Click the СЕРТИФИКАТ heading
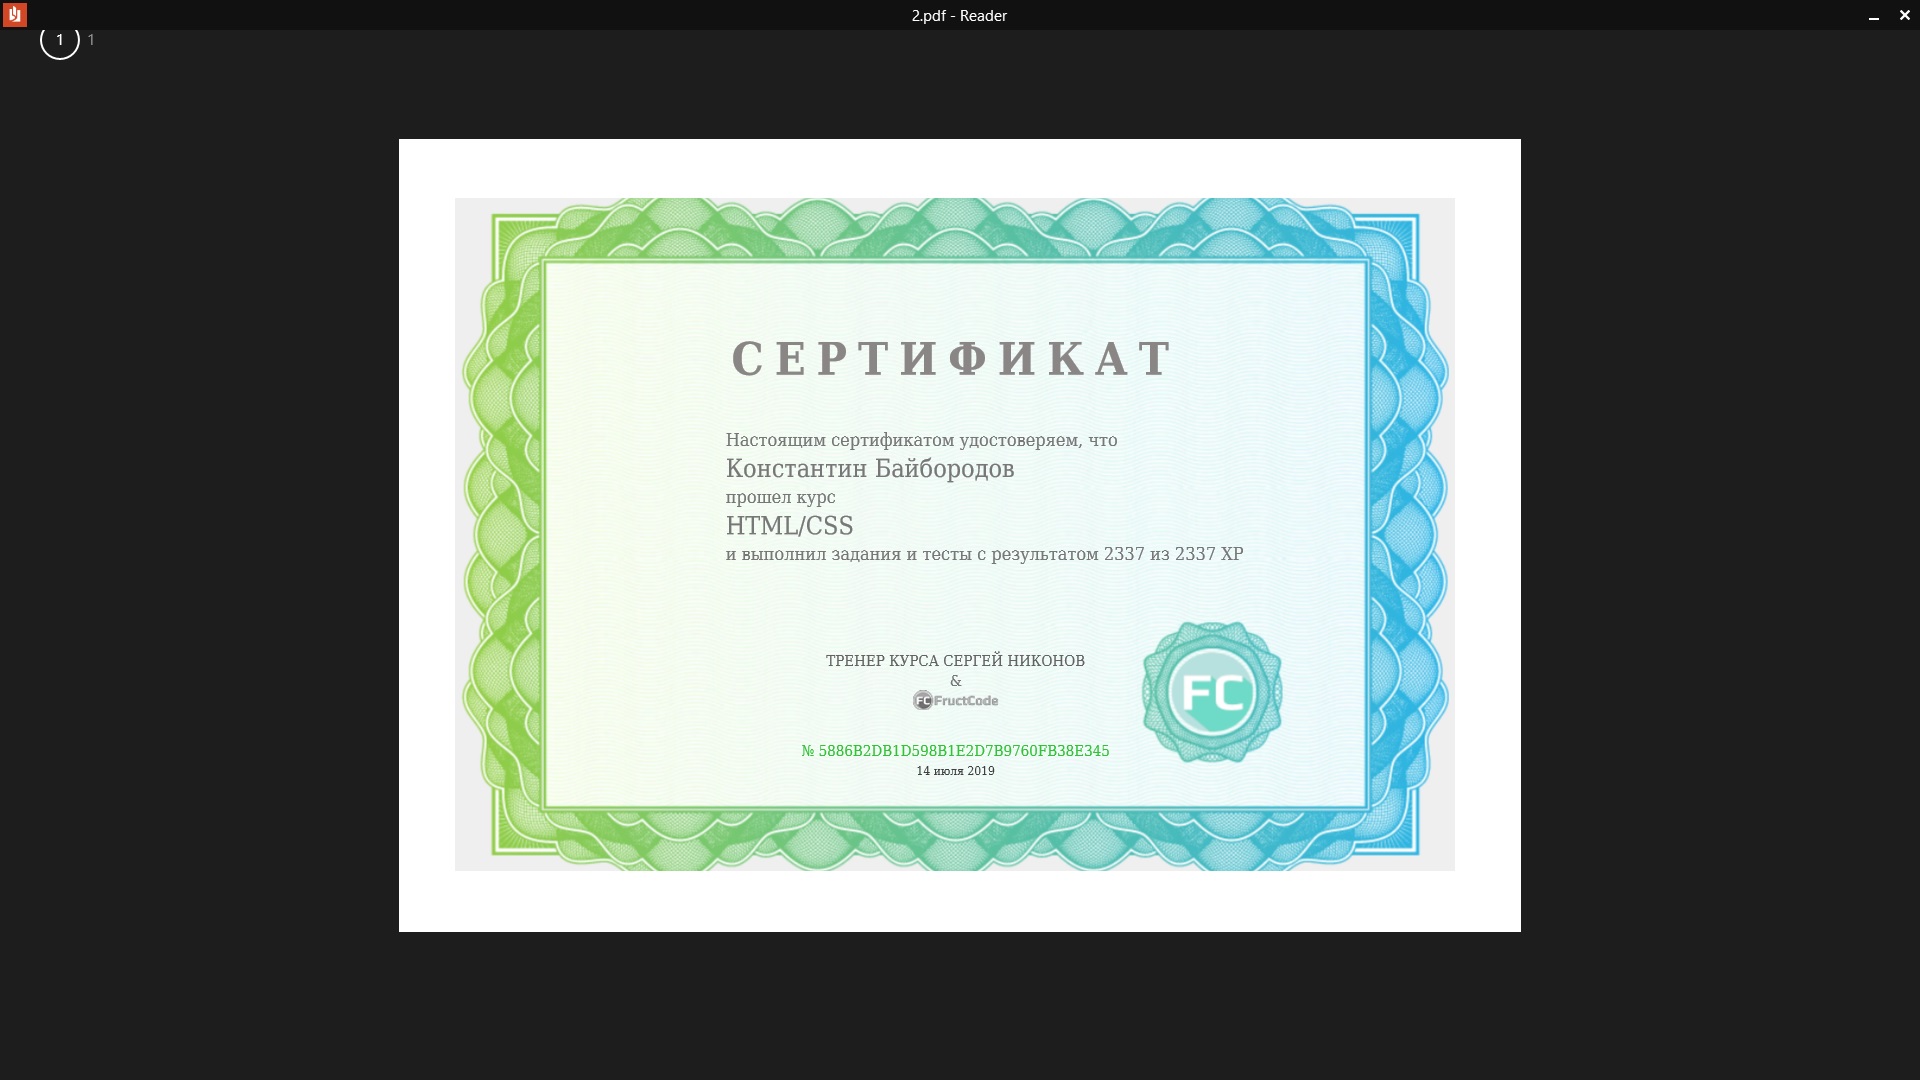This screenshot has width=1920, height=1080. [950, 357]
